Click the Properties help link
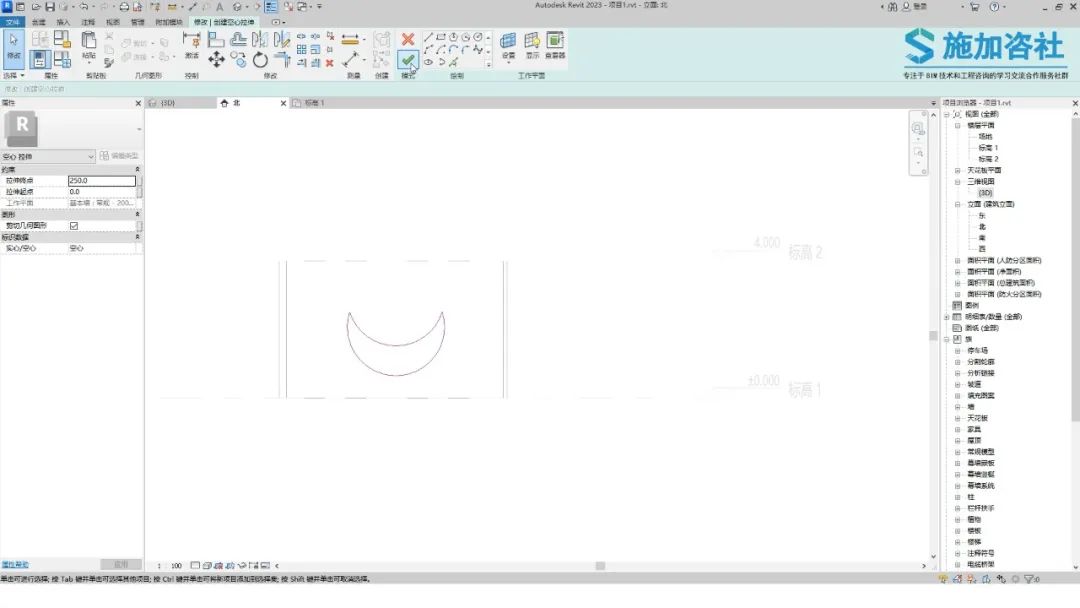1080x608 pixels. tap(15, 565)
